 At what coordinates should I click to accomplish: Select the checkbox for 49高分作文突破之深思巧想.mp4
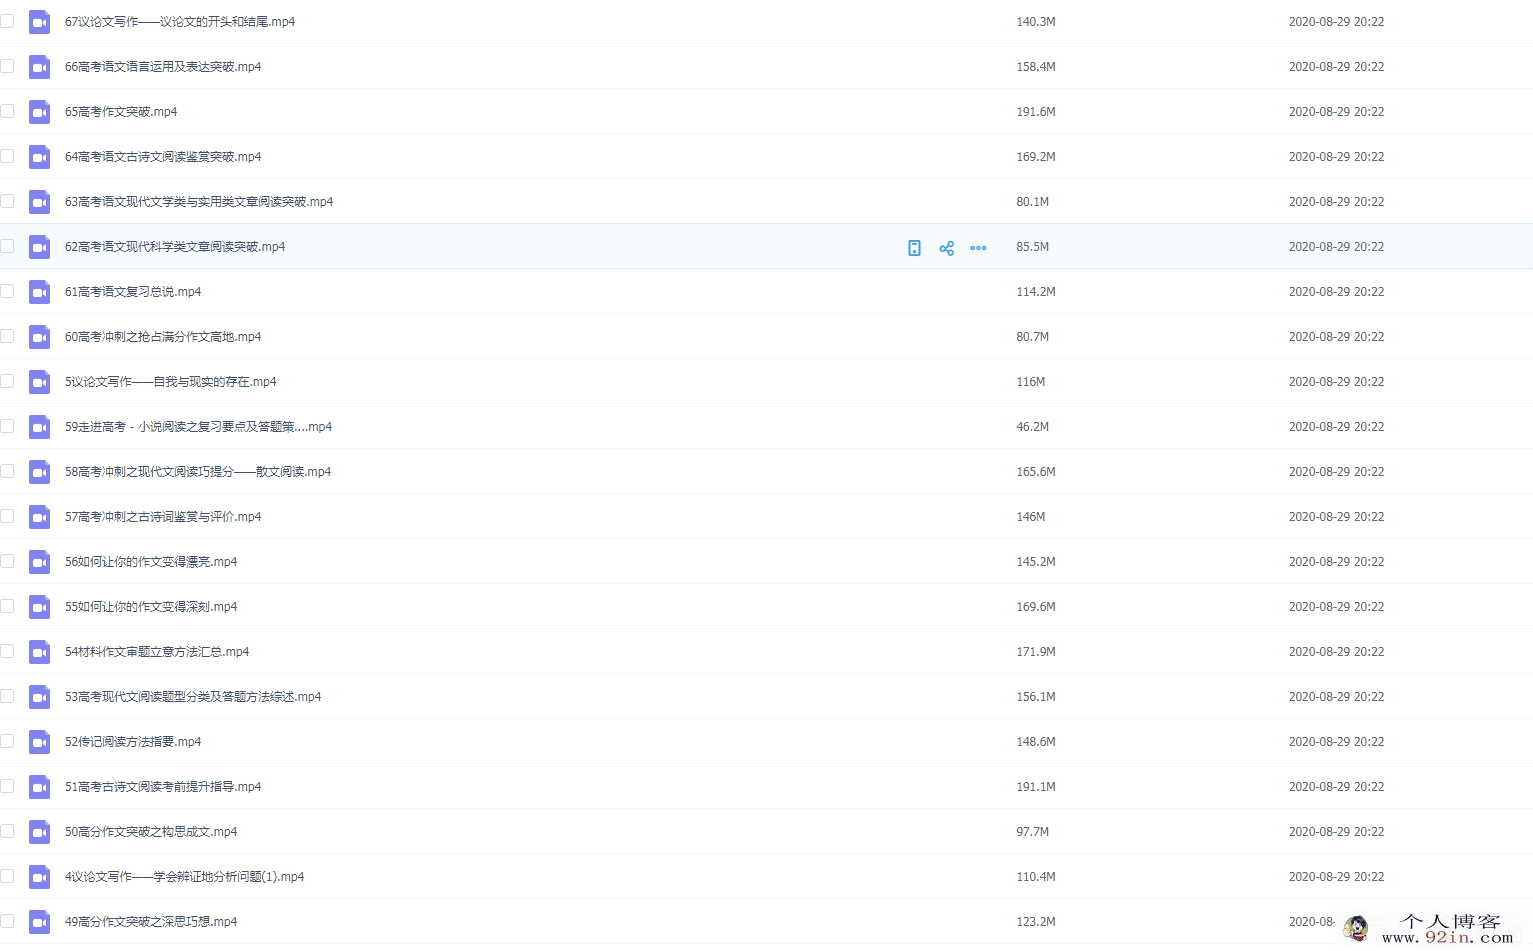click(x=7, y=921)
